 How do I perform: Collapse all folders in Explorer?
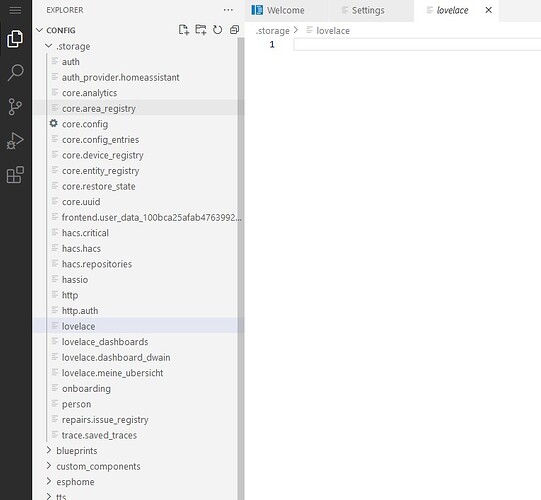click(x=234, y=30)
